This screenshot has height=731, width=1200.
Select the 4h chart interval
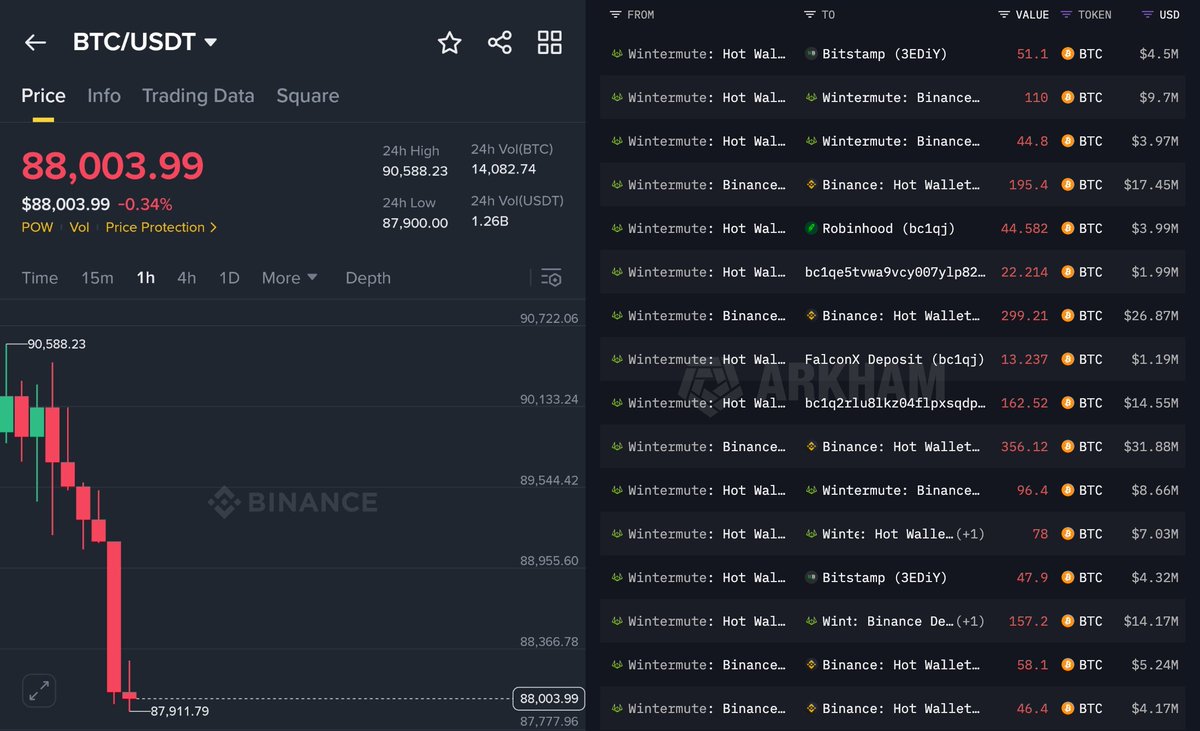point(187,277)
